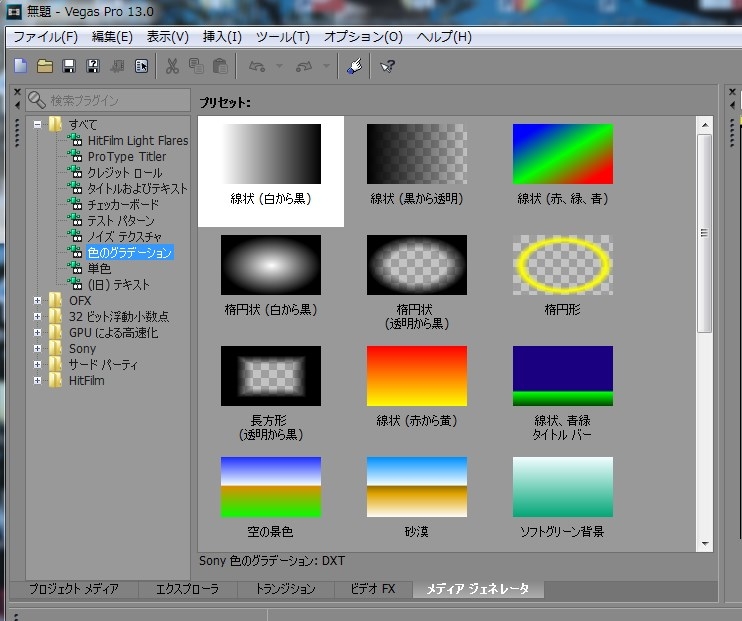The height and width of the screenshot is (621, 742).
Task: Open the ファイル(F) menu
Action: 45,37
